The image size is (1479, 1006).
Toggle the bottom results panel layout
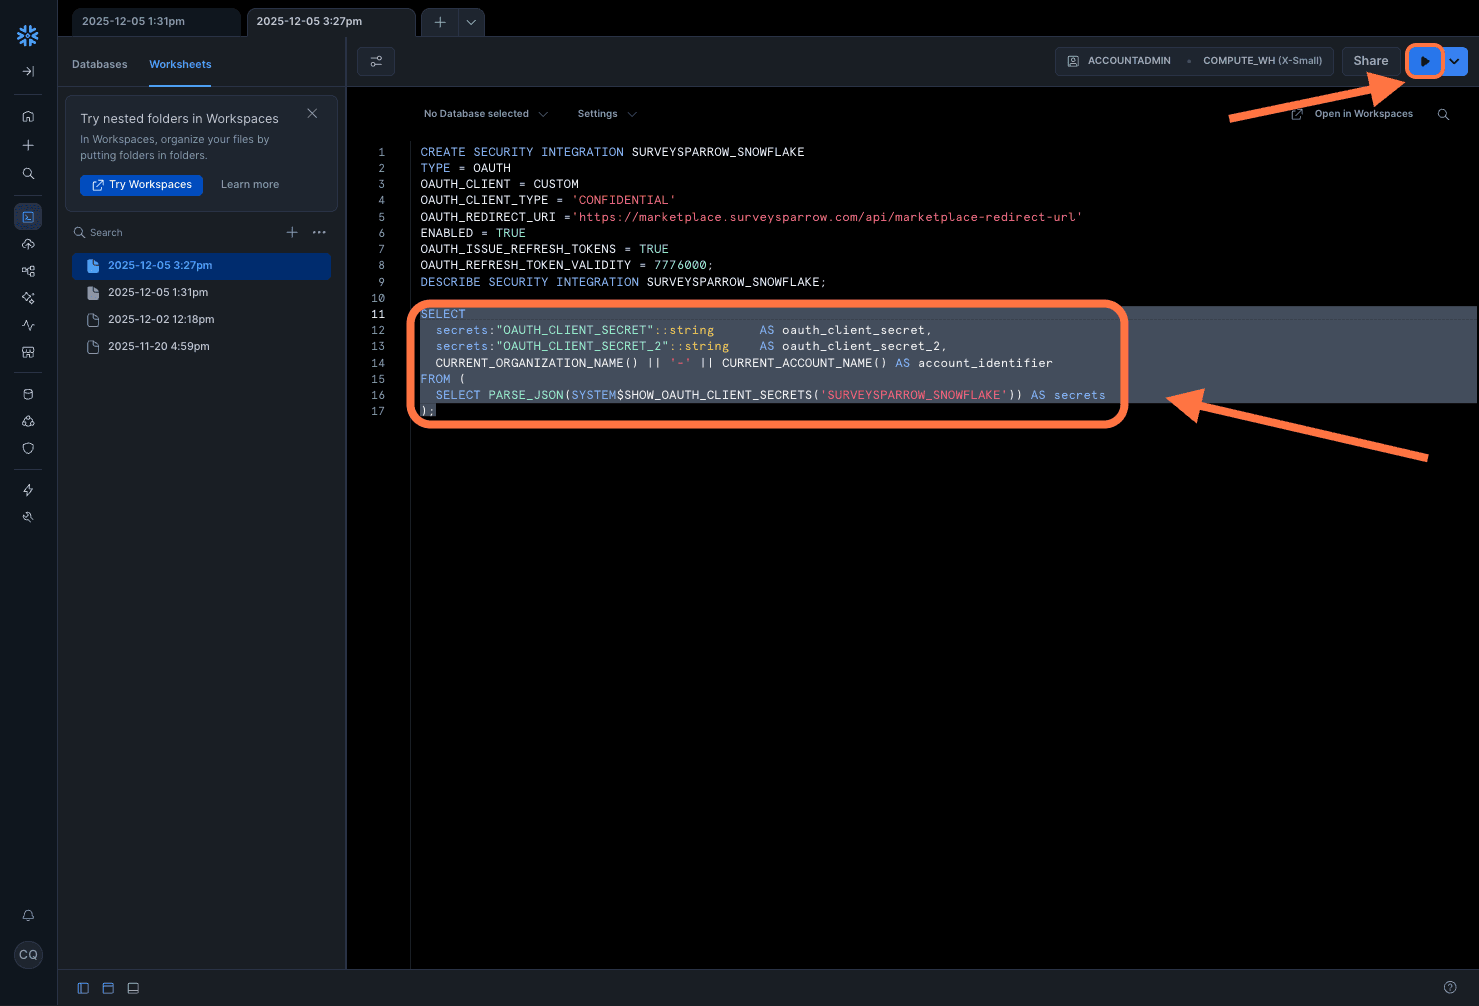(133, 988)
